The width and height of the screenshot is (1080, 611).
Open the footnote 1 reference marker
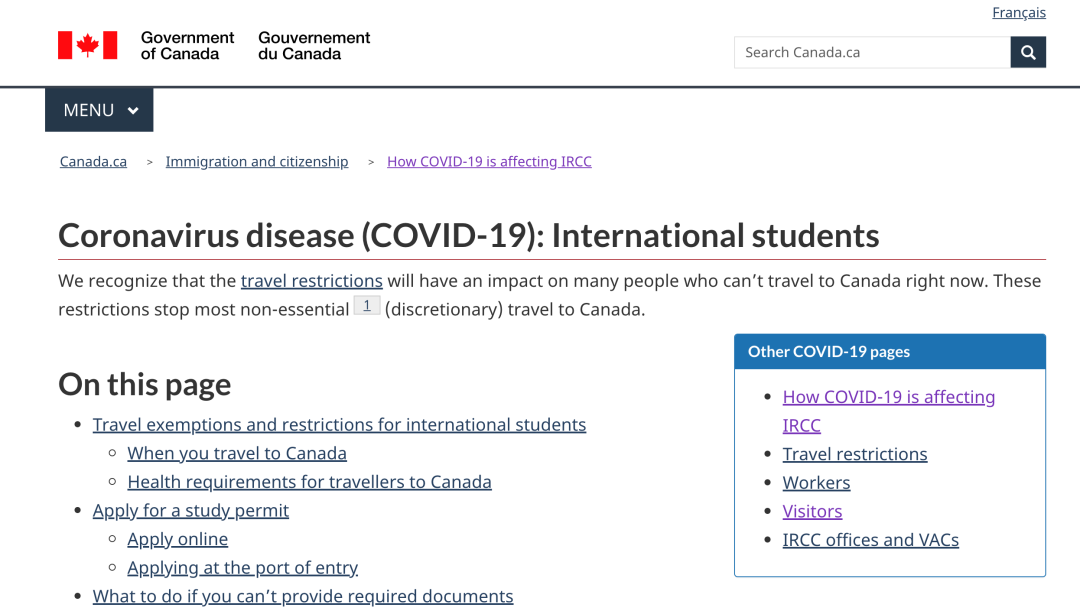[x=367, y=306]
